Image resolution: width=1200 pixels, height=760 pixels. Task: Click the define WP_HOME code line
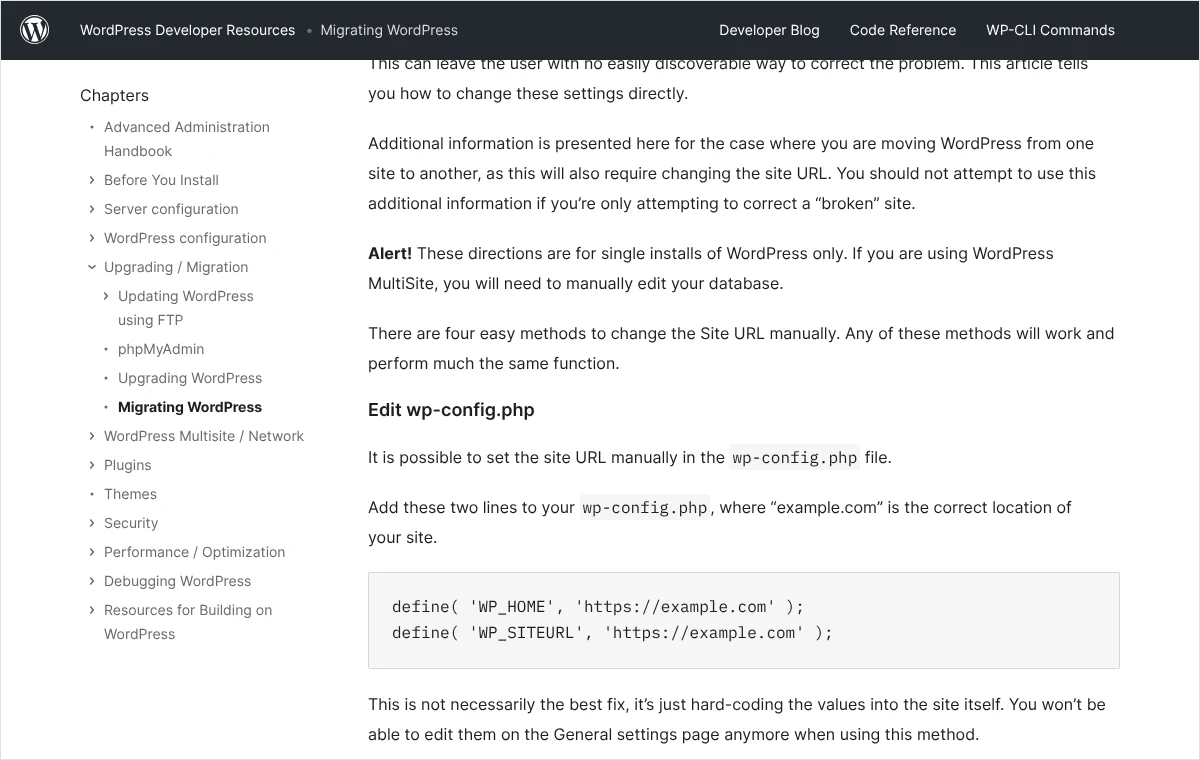598,607
